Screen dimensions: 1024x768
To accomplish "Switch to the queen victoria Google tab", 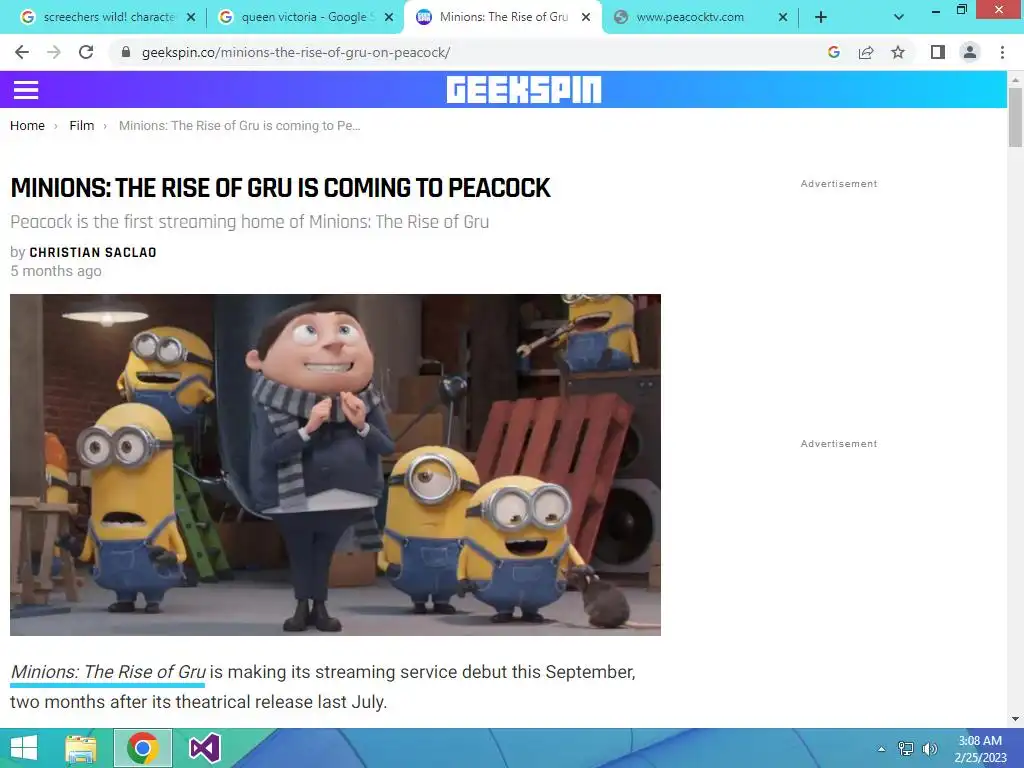I will click(x=305, y=17).
